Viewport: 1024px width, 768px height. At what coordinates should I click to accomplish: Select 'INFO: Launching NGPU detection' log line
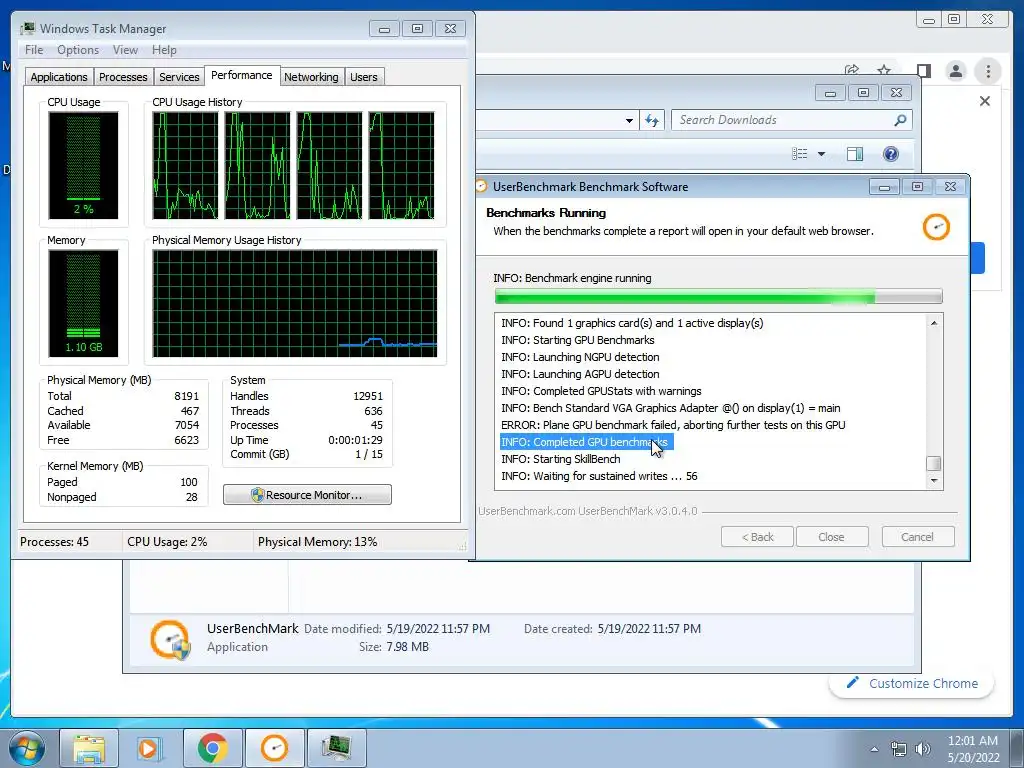tap(580, 357)
